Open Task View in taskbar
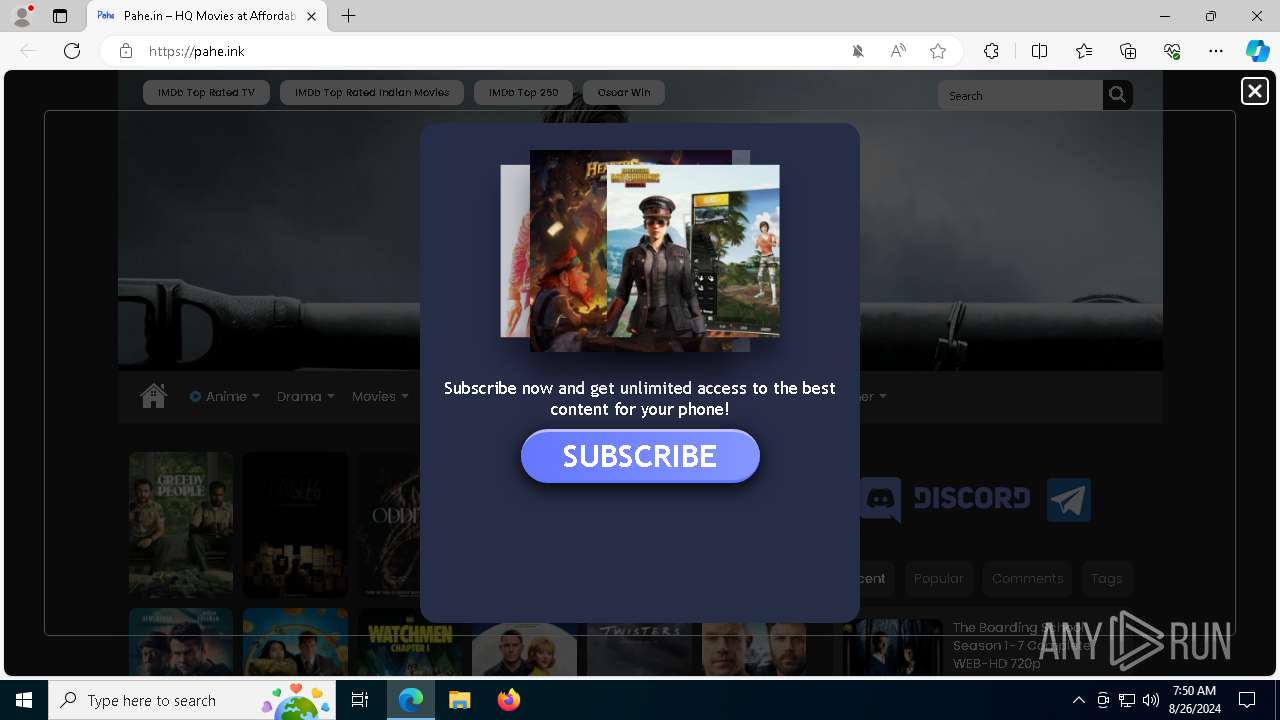The width and height of the screenshot is (1280, 720). [x=360, y=700]
